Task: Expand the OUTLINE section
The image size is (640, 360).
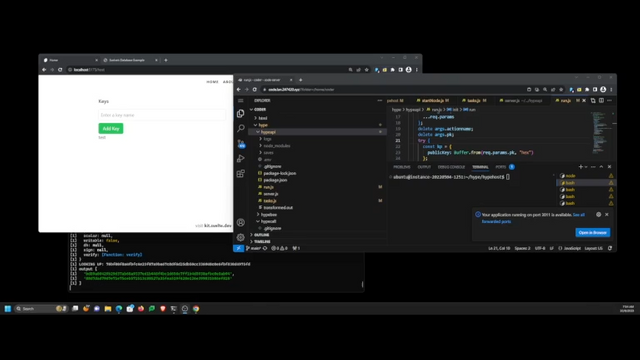Action: [261, 235]
